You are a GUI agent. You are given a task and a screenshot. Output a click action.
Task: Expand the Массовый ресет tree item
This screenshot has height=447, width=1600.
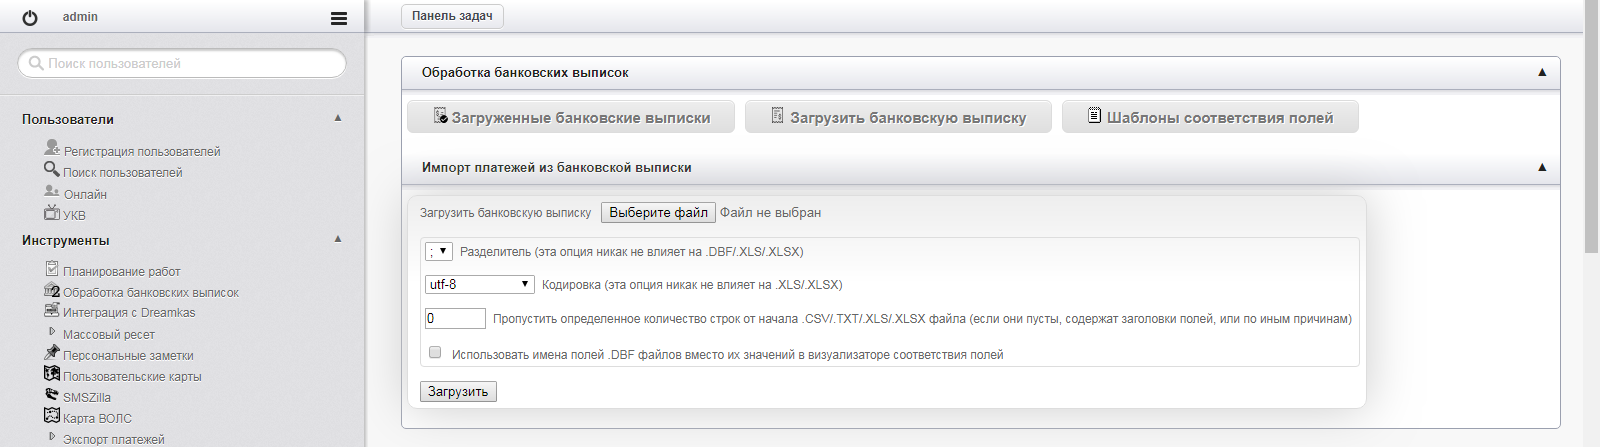tap(52, 332)
